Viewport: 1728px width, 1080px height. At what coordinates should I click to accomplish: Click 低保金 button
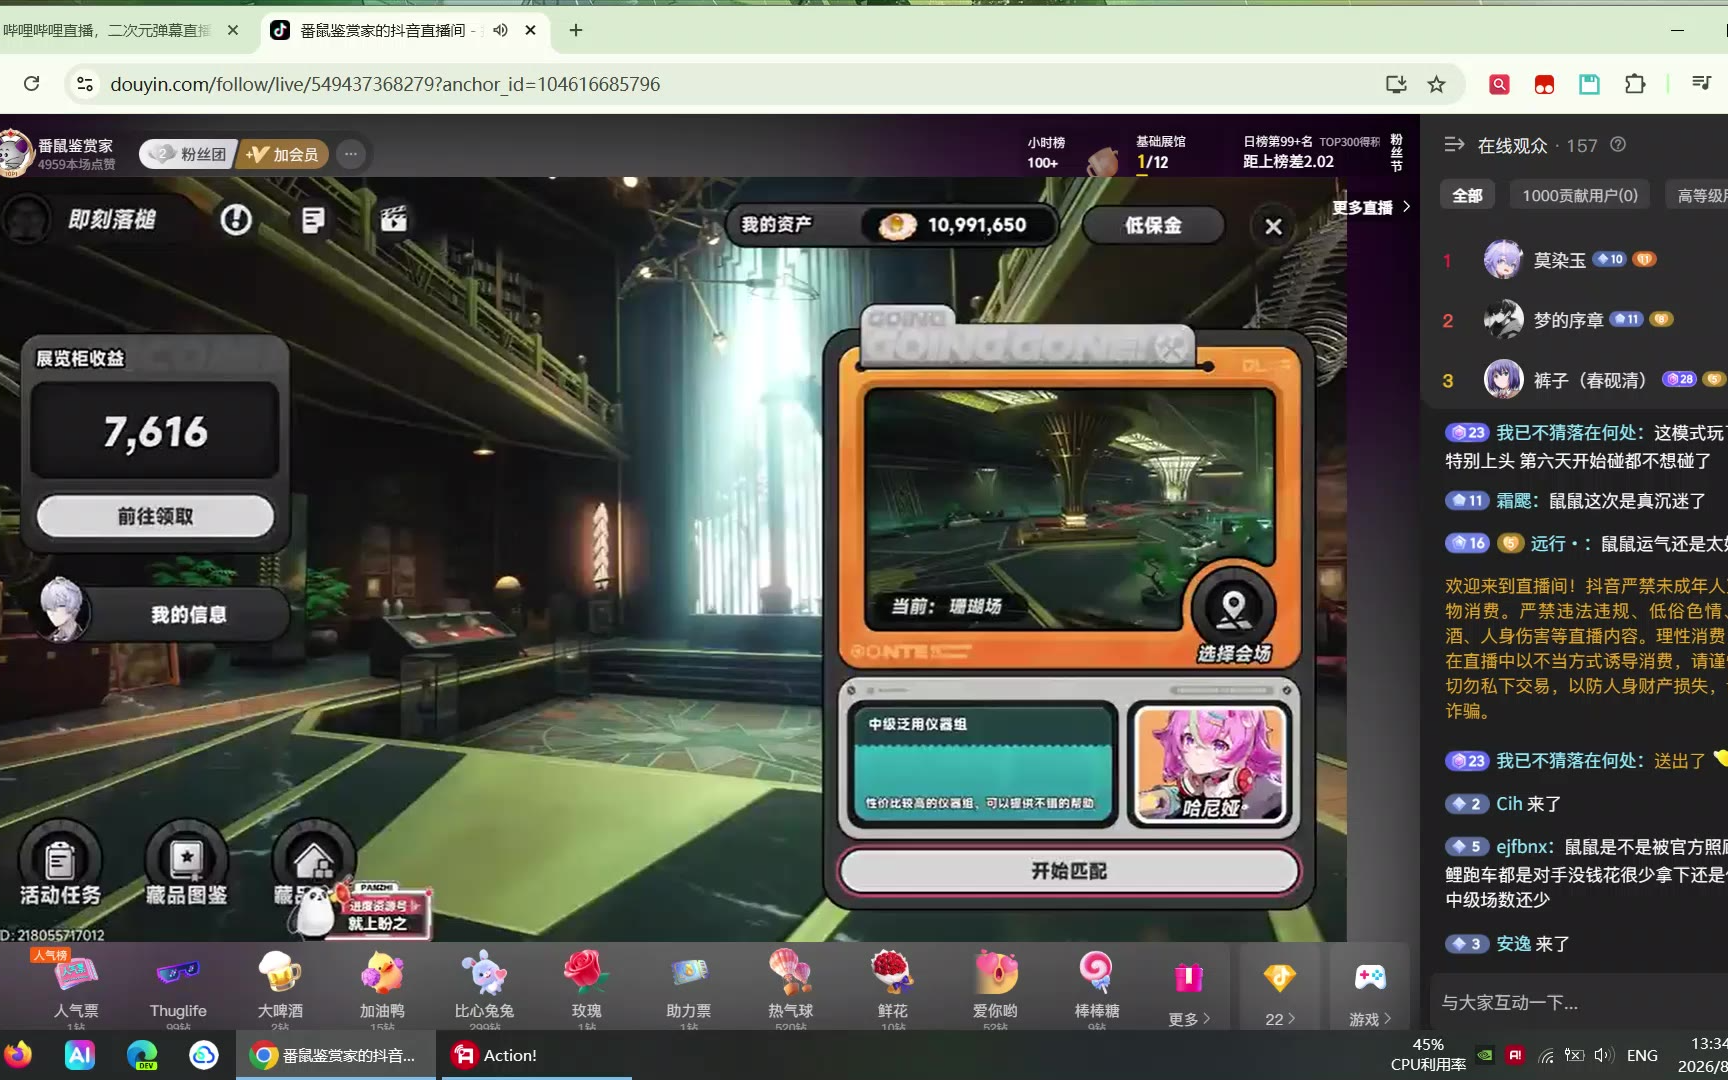[1153, 226]
